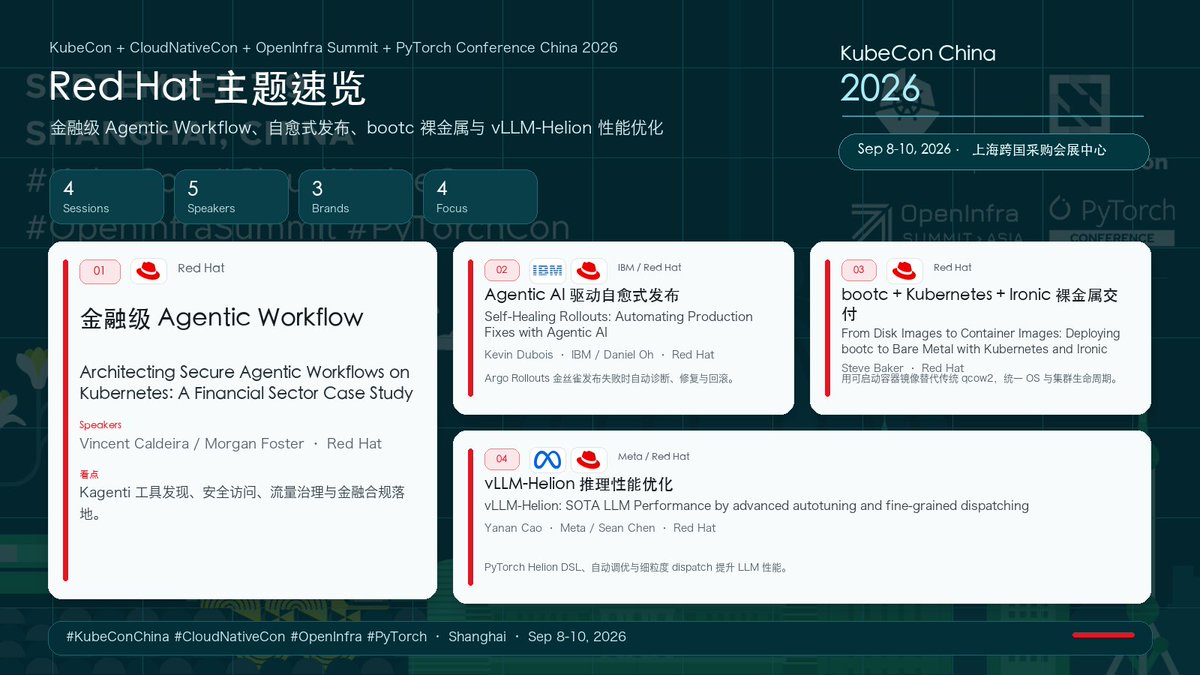Click the Red Hat logo in card 02

tap(589, 270)
